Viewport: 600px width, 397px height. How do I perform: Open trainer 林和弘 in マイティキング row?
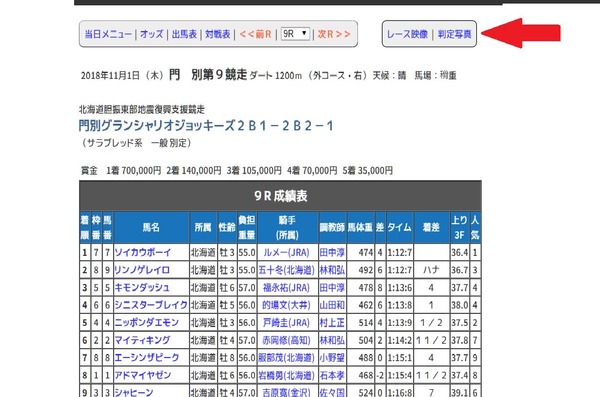(x=332, y=340)
